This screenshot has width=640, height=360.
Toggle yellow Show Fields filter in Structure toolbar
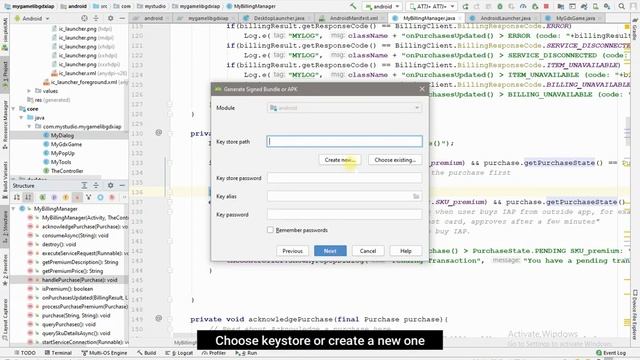65,197
